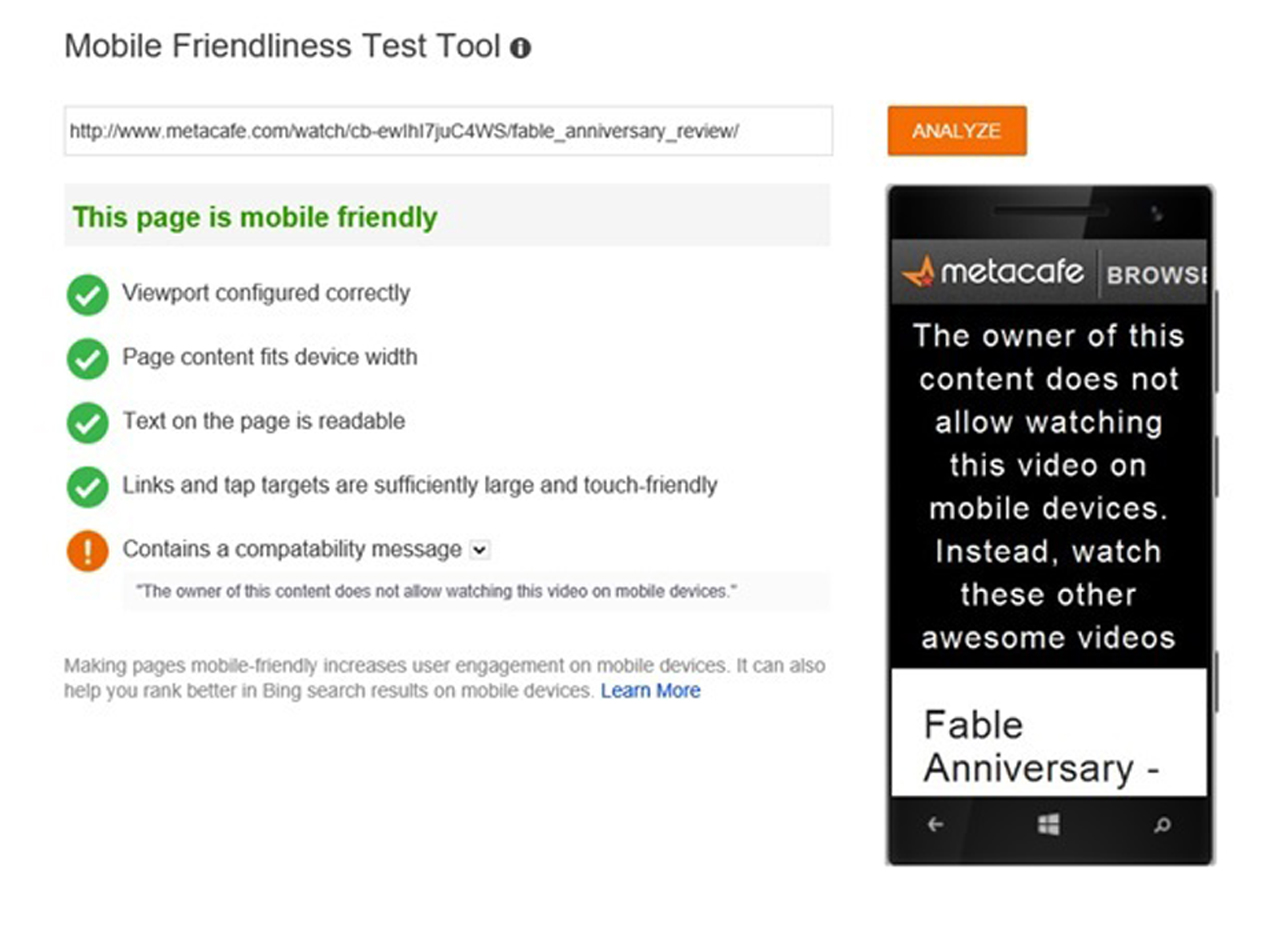This screenshot has width=1271, height=929.
Task: Collapse the compatibility message dropdown arrow
Action: point(480,549)
